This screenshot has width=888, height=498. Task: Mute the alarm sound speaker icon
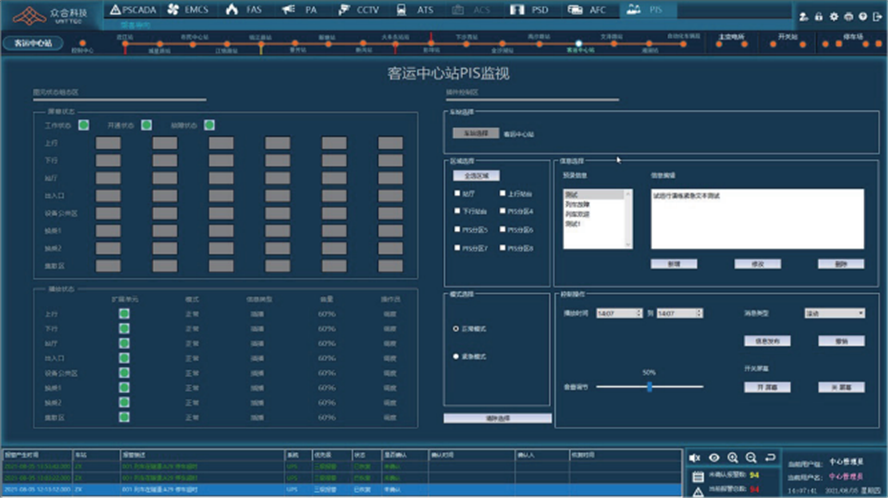(x=696, y=457)
